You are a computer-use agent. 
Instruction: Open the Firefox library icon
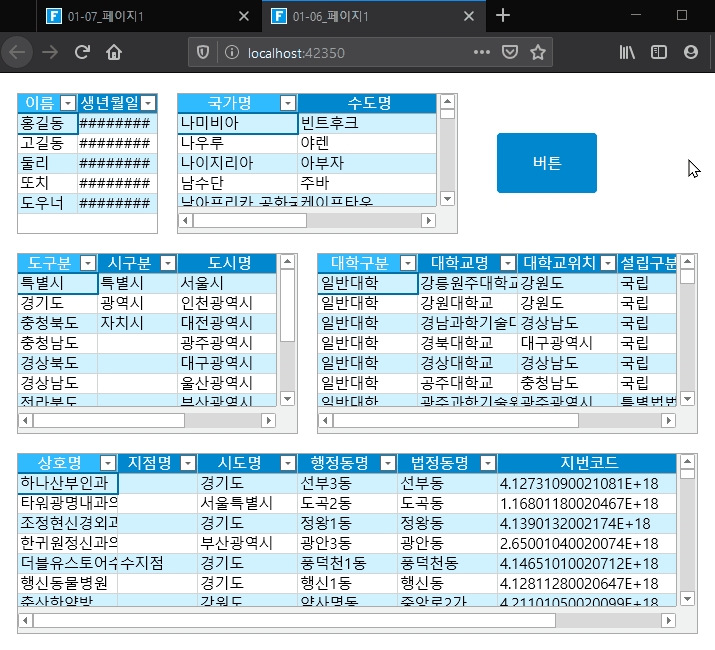(x=627, y=52)
